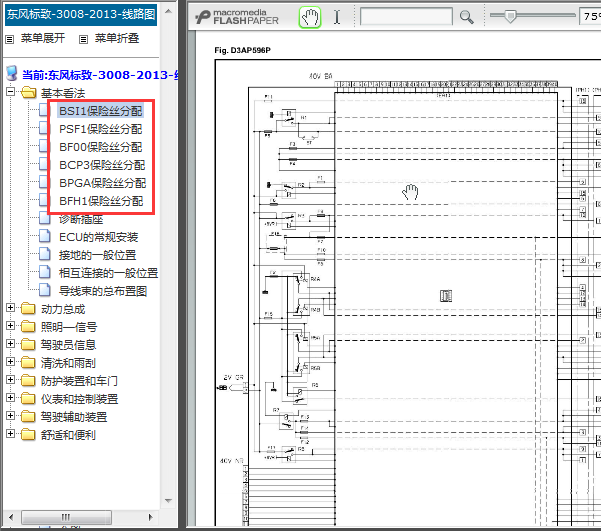This screenshot has height=531, width=601.
Task: Click the search magnifier icon
Action: pos(466,17)
